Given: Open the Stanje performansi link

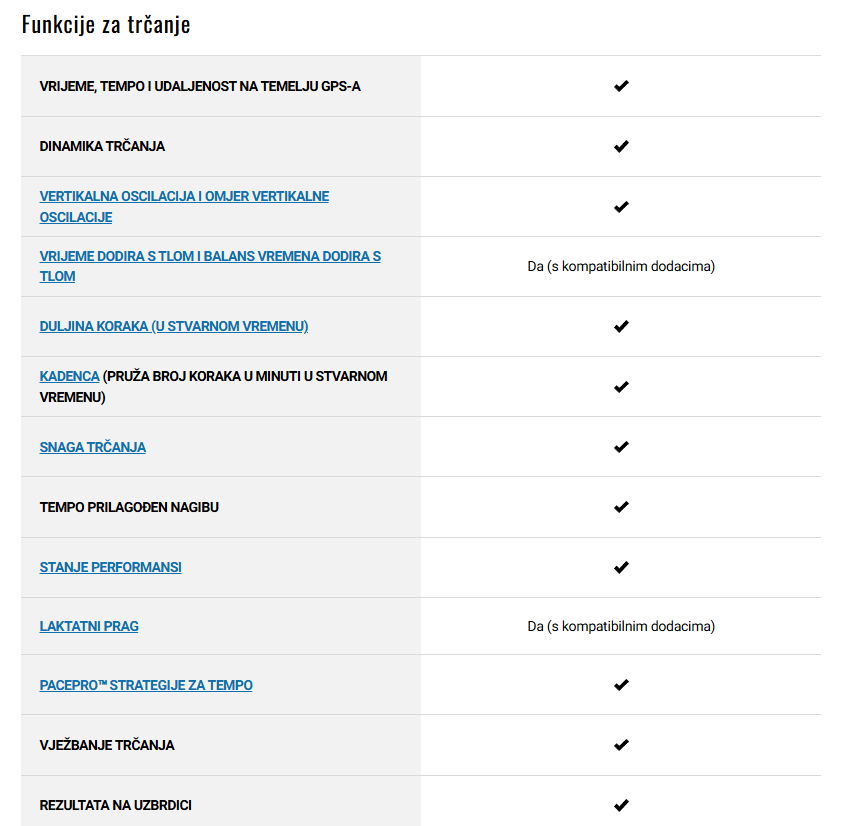Looking at the screenshot, I should coord(110,567).
